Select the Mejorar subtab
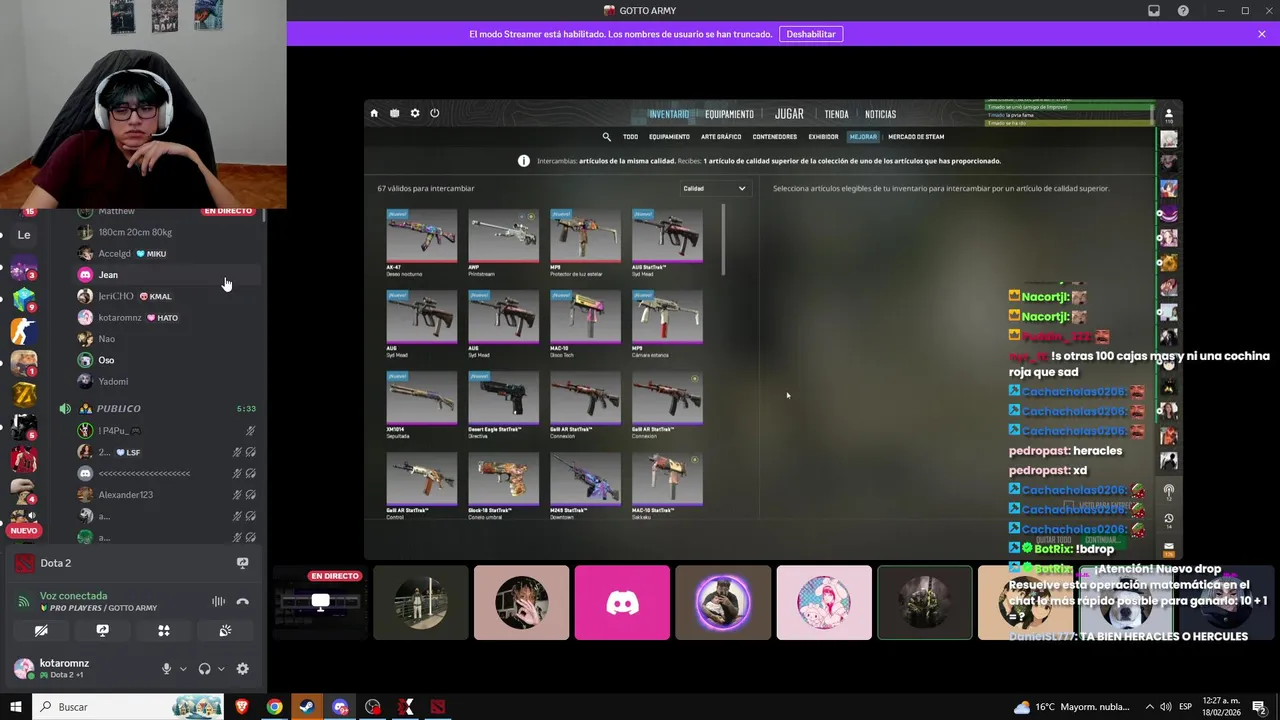Screen dimensions: 1280x720 [863, 137]
